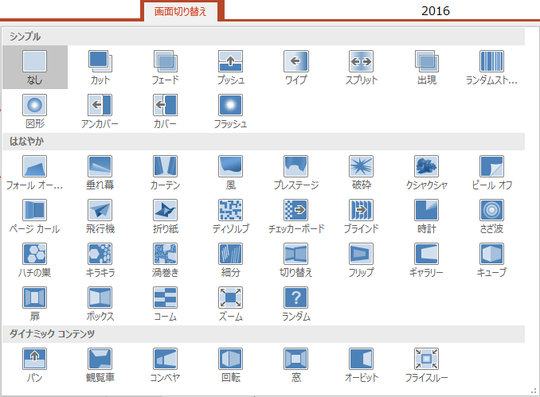
Task: Pick the クシャクシャ transition
Action: pyautogui.click(x=426, y=173)
